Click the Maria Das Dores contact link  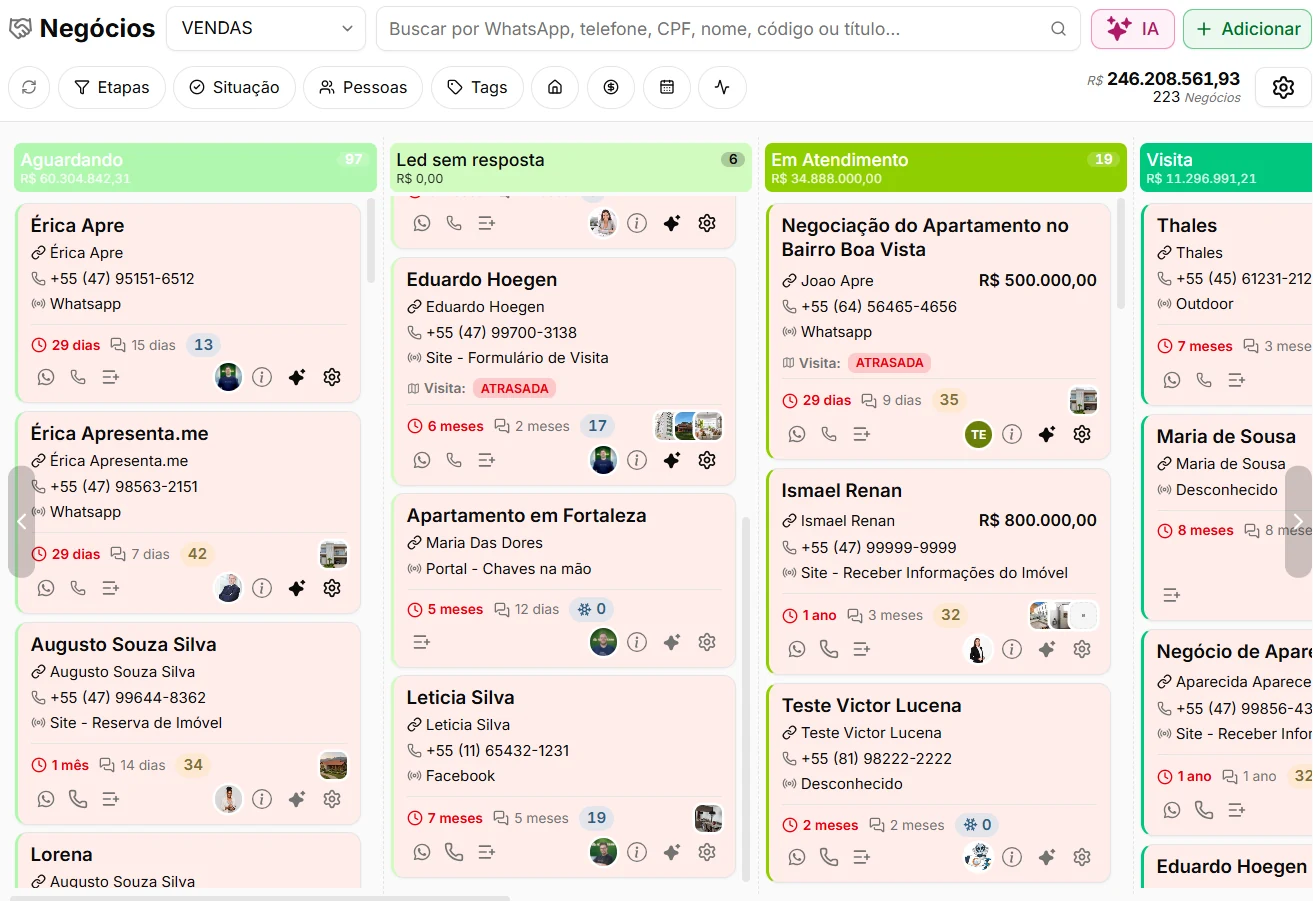[x=475, y=543]
